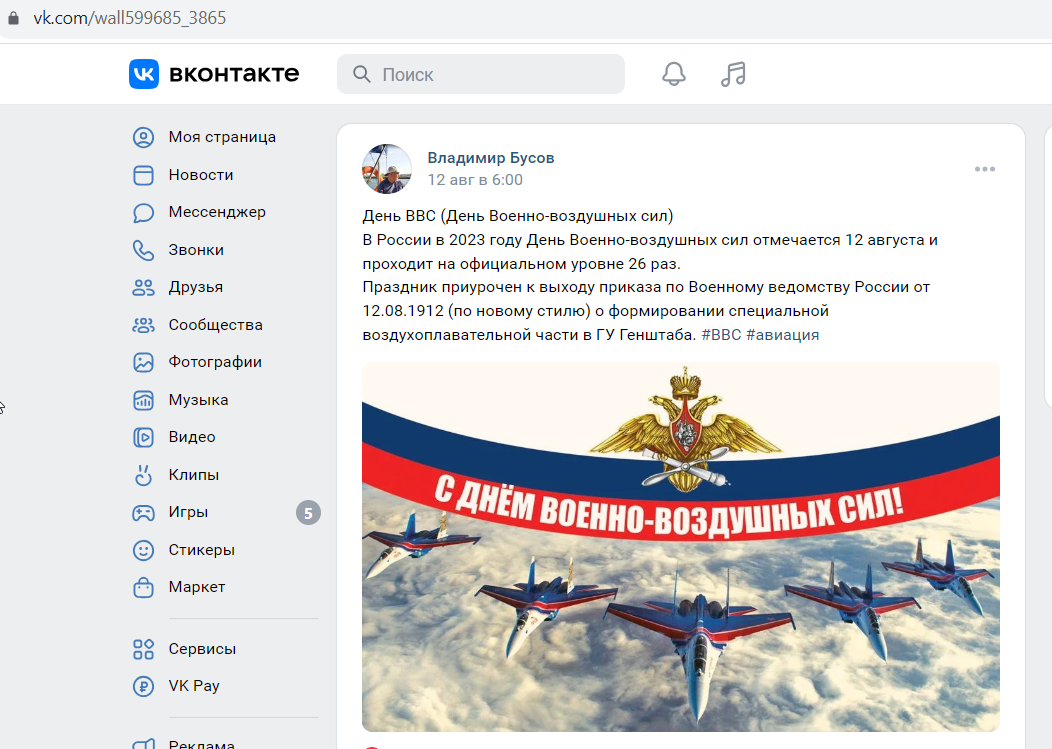The image size is (1052, 749).
Task: Click the post author avatar photo
Action: tap(387, 168)
